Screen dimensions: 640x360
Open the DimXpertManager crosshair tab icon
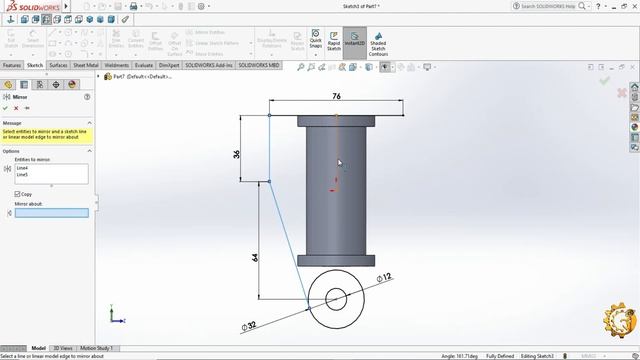(56, 84)
